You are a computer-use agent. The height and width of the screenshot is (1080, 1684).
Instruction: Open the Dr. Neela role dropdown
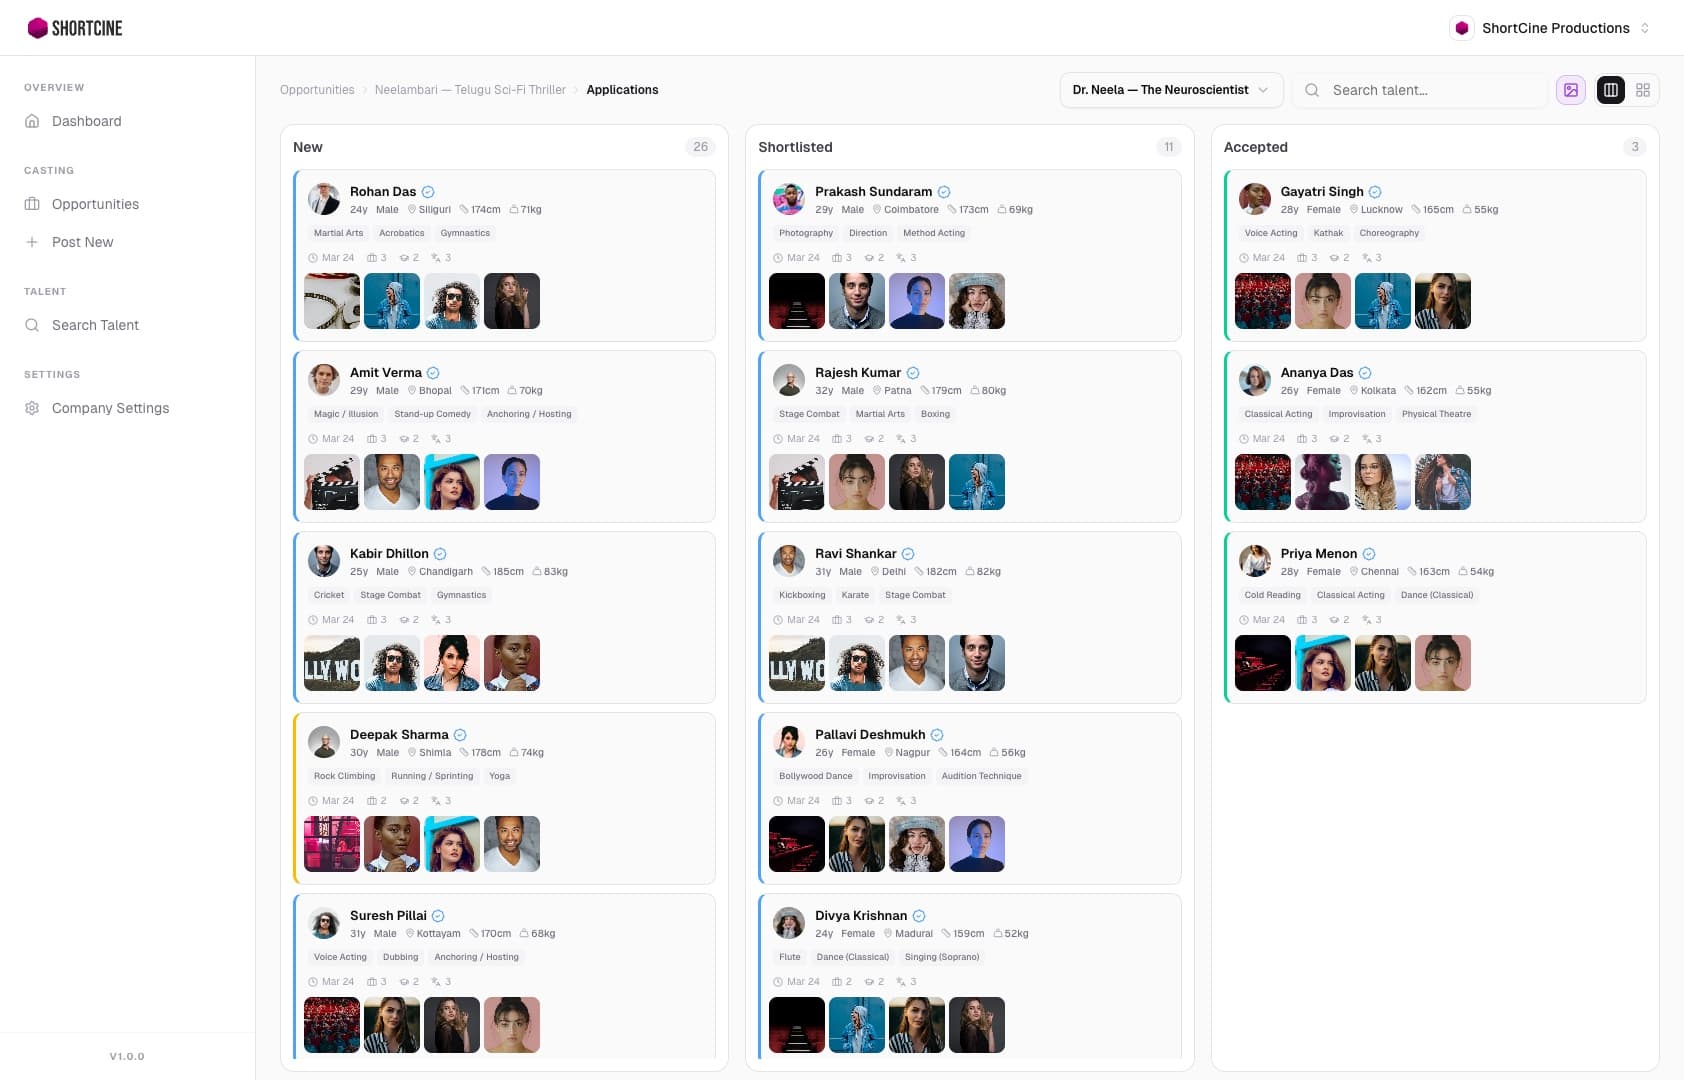(x=1170, y=90)
